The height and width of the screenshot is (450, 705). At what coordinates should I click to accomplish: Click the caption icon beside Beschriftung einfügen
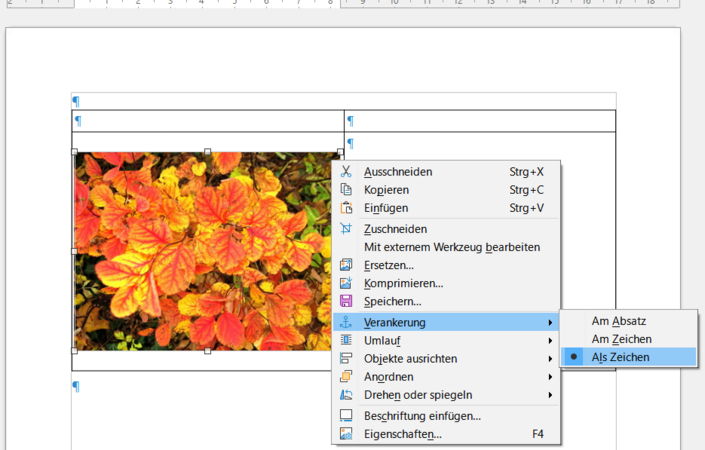tap(346, 415)
